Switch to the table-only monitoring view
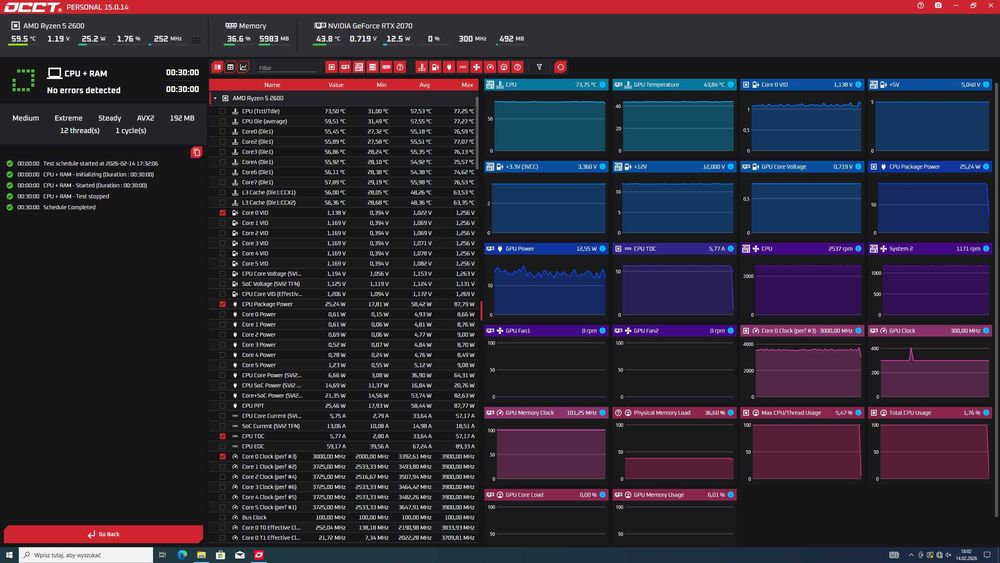 pyautogui.click(x=230, y=67)
